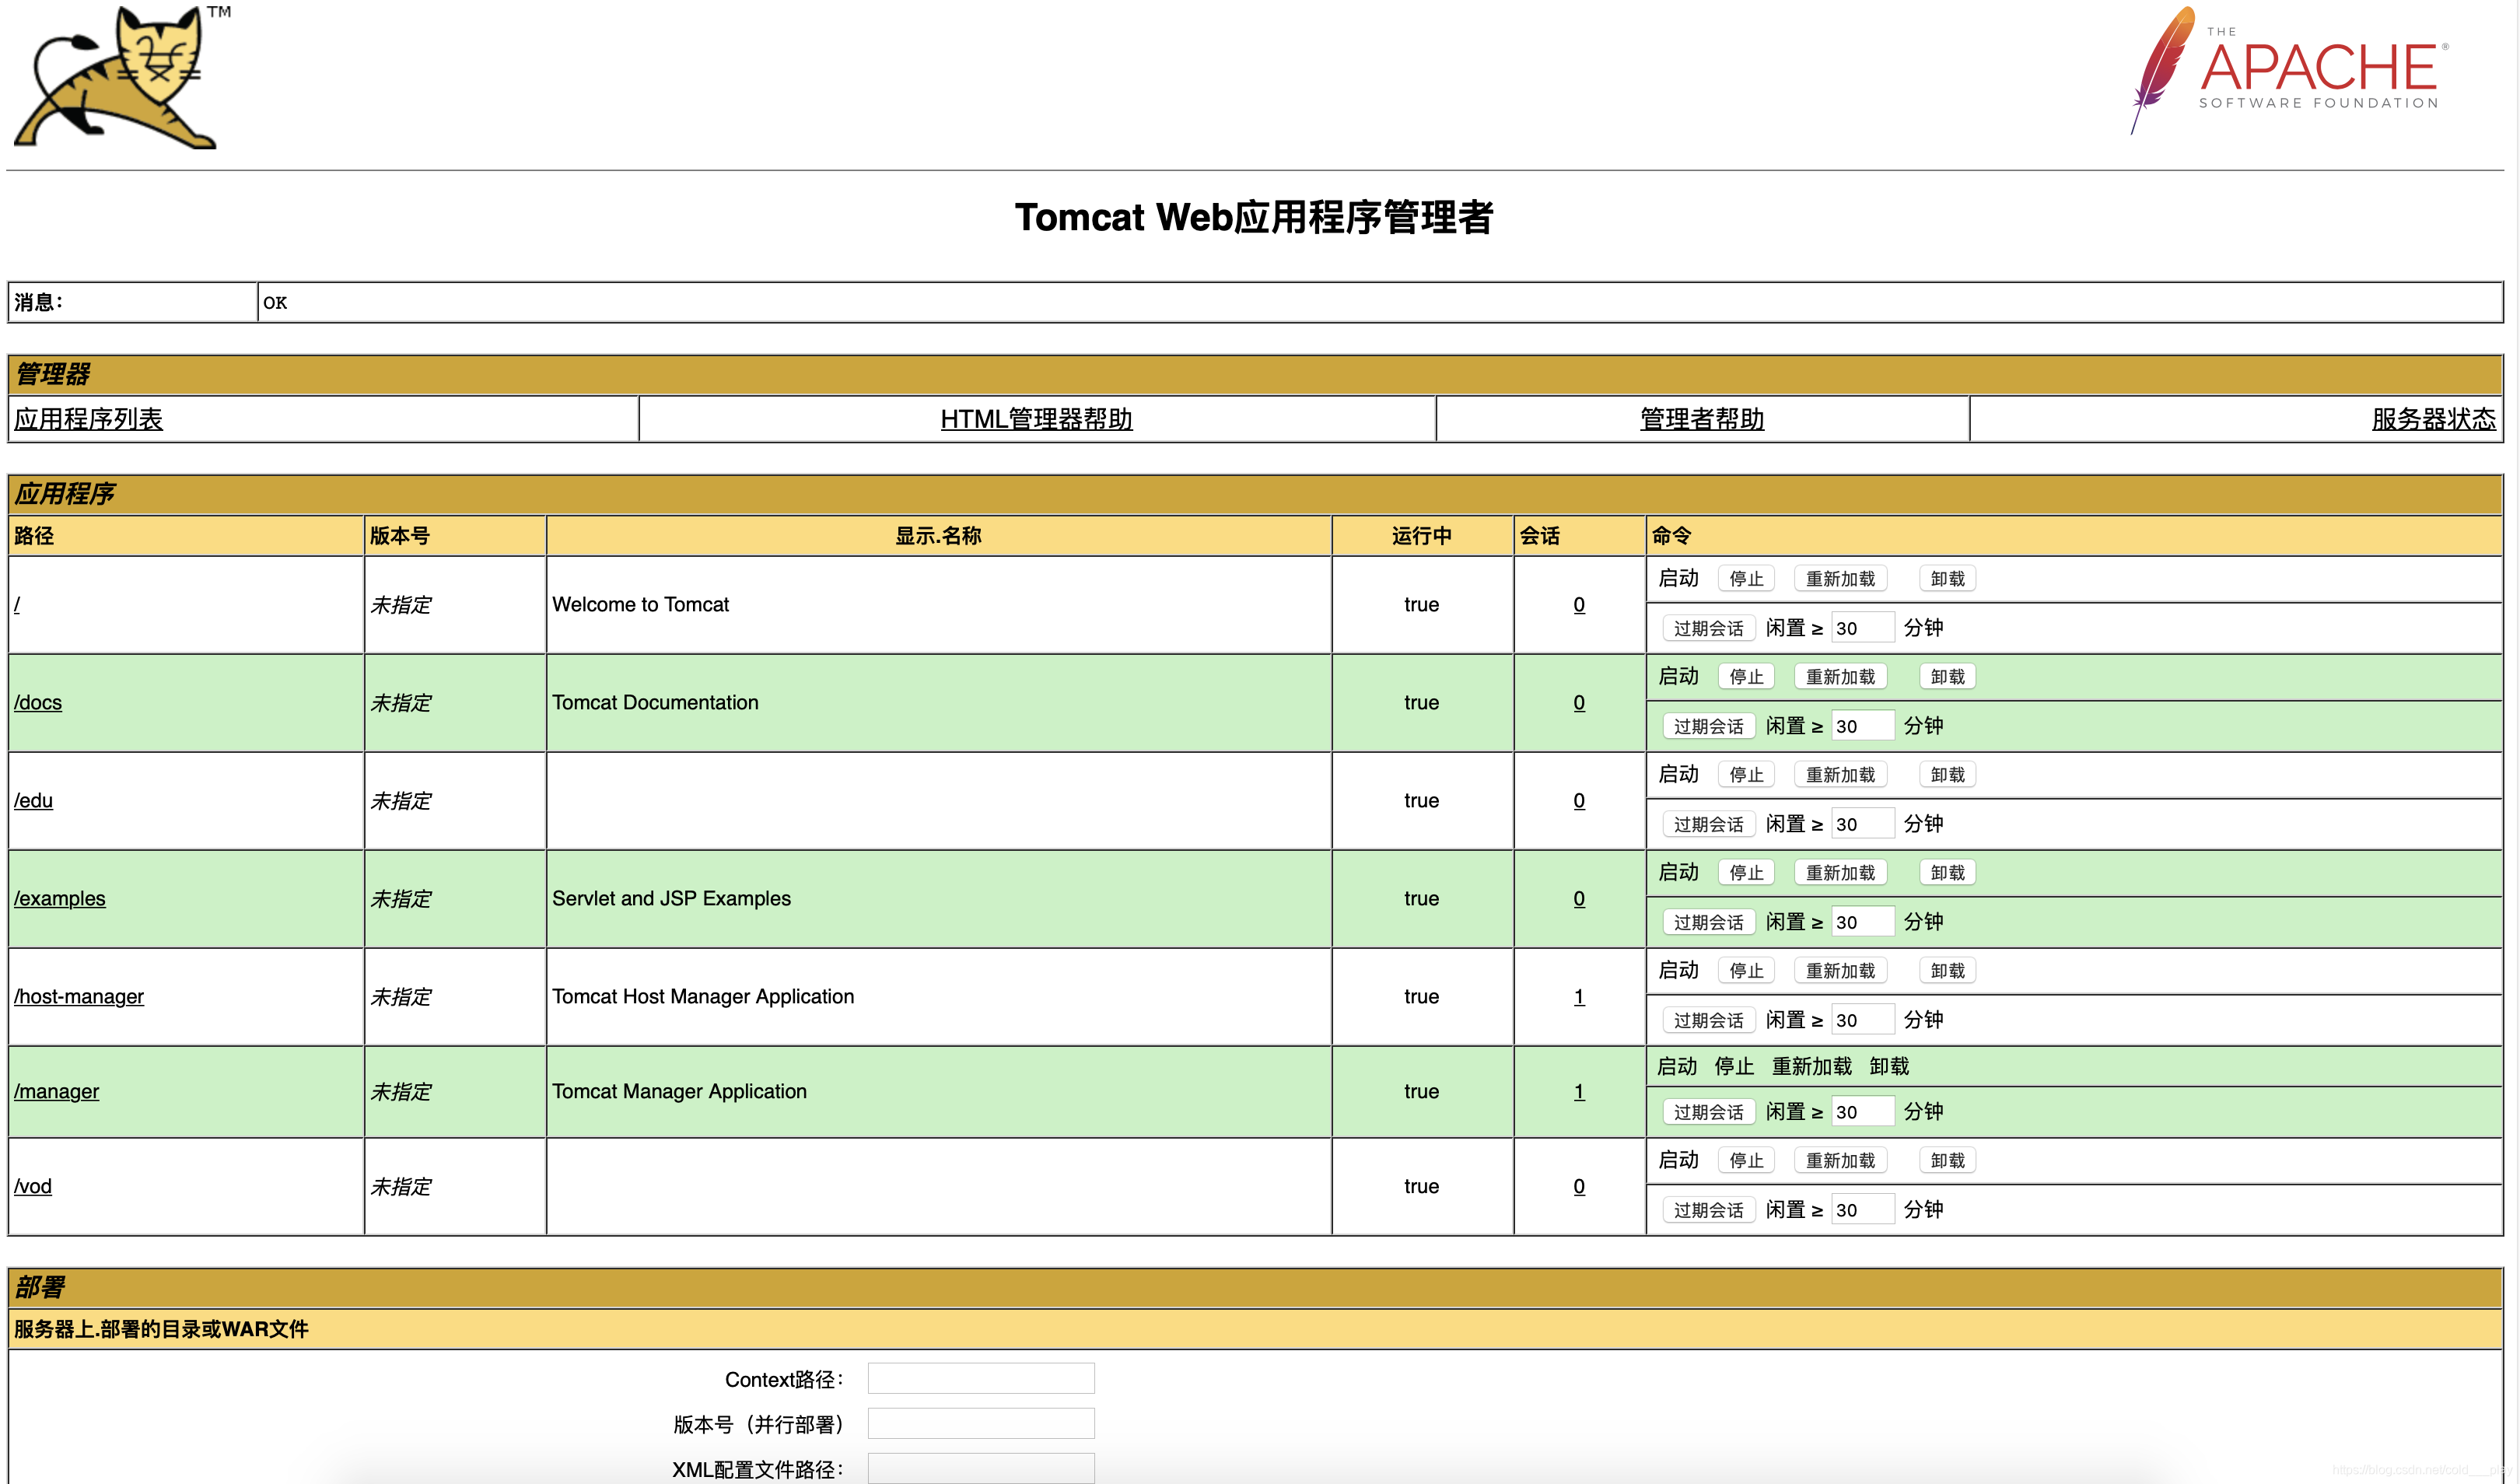The image size is (2520, 1484).
Task: Select the 'Tomcat Host Manager Application' name cell
Action: point(939,996)
